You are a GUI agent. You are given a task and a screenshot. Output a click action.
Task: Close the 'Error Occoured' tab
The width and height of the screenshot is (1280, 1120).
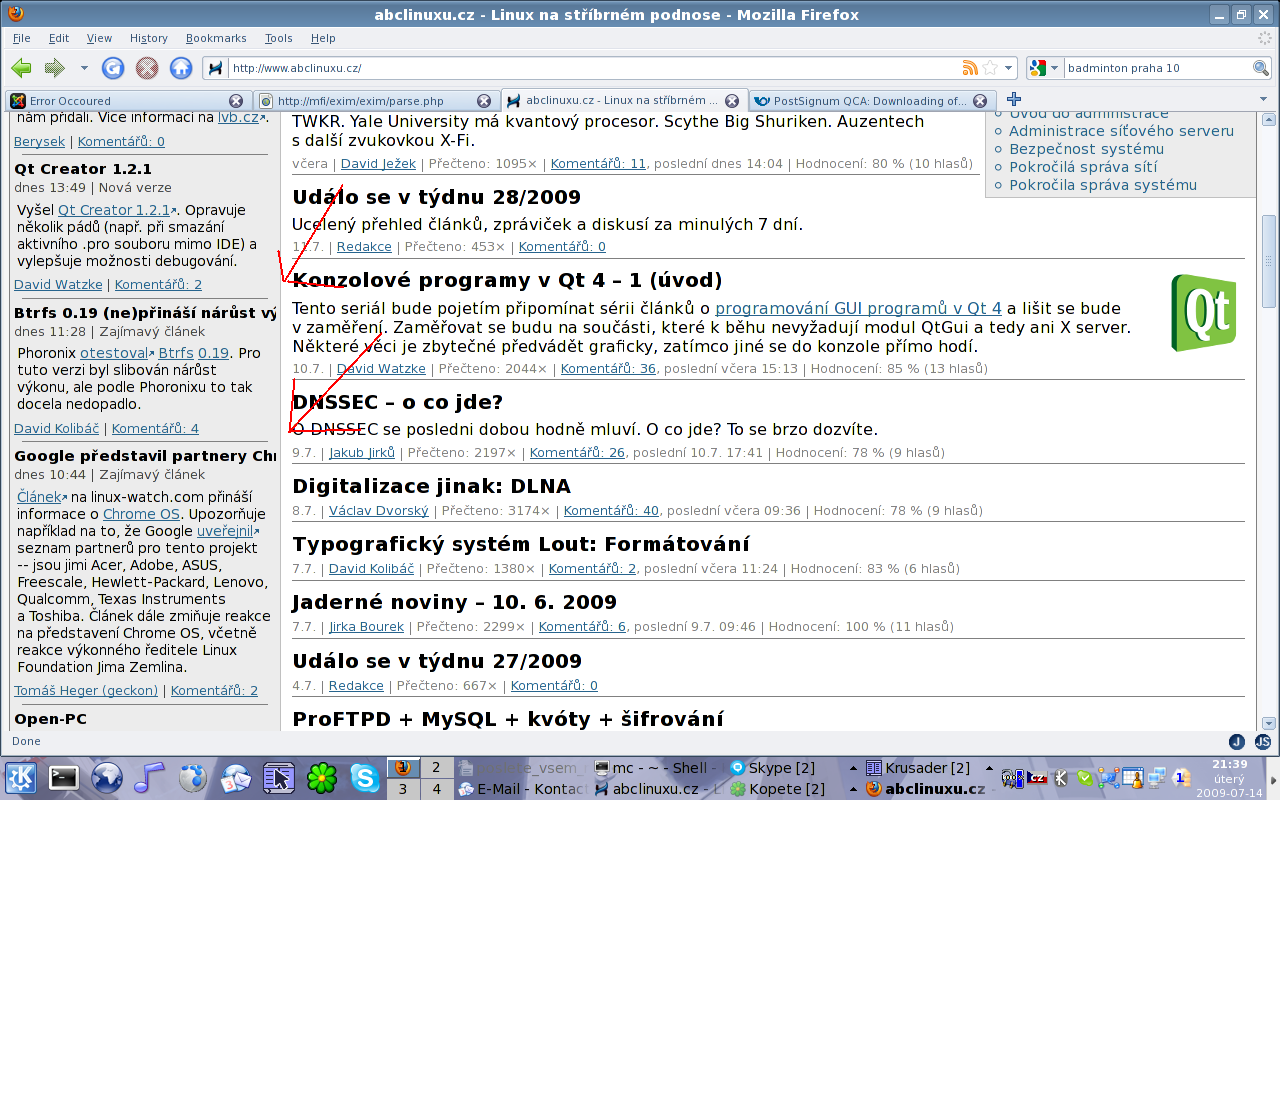236,101
